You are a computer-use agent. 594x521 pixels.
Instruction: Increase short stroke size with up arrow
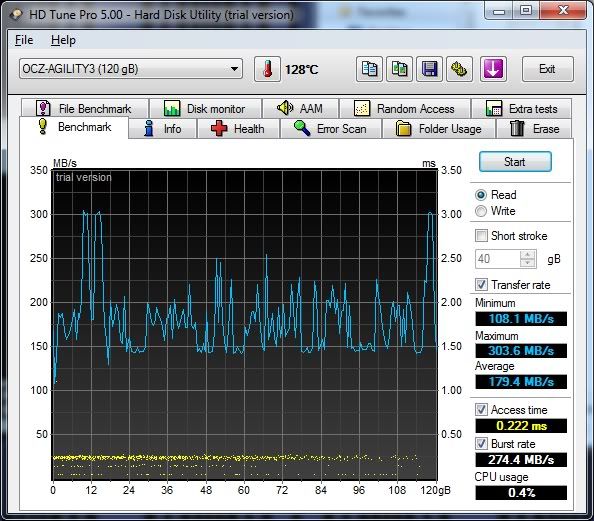tap(527, 254)
